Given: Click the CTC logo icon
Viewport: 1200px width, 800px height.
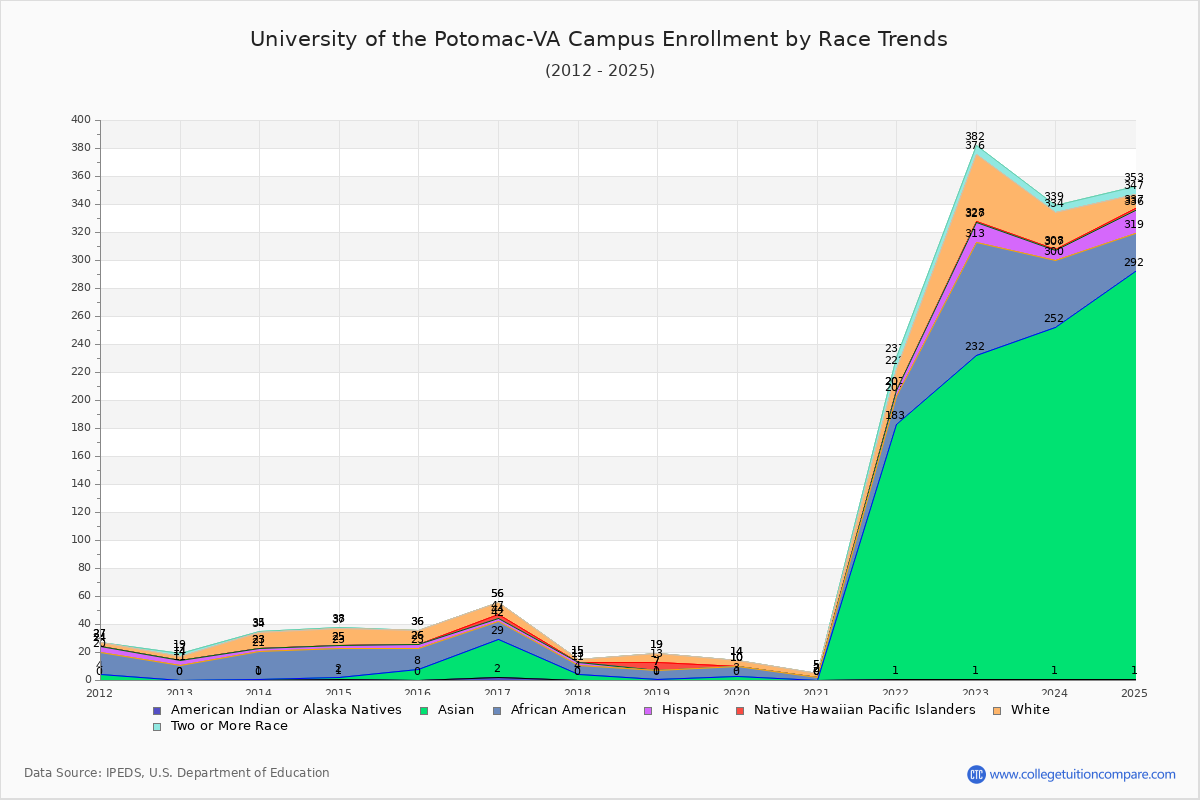Looking at the screenshot, I should 976,774.
